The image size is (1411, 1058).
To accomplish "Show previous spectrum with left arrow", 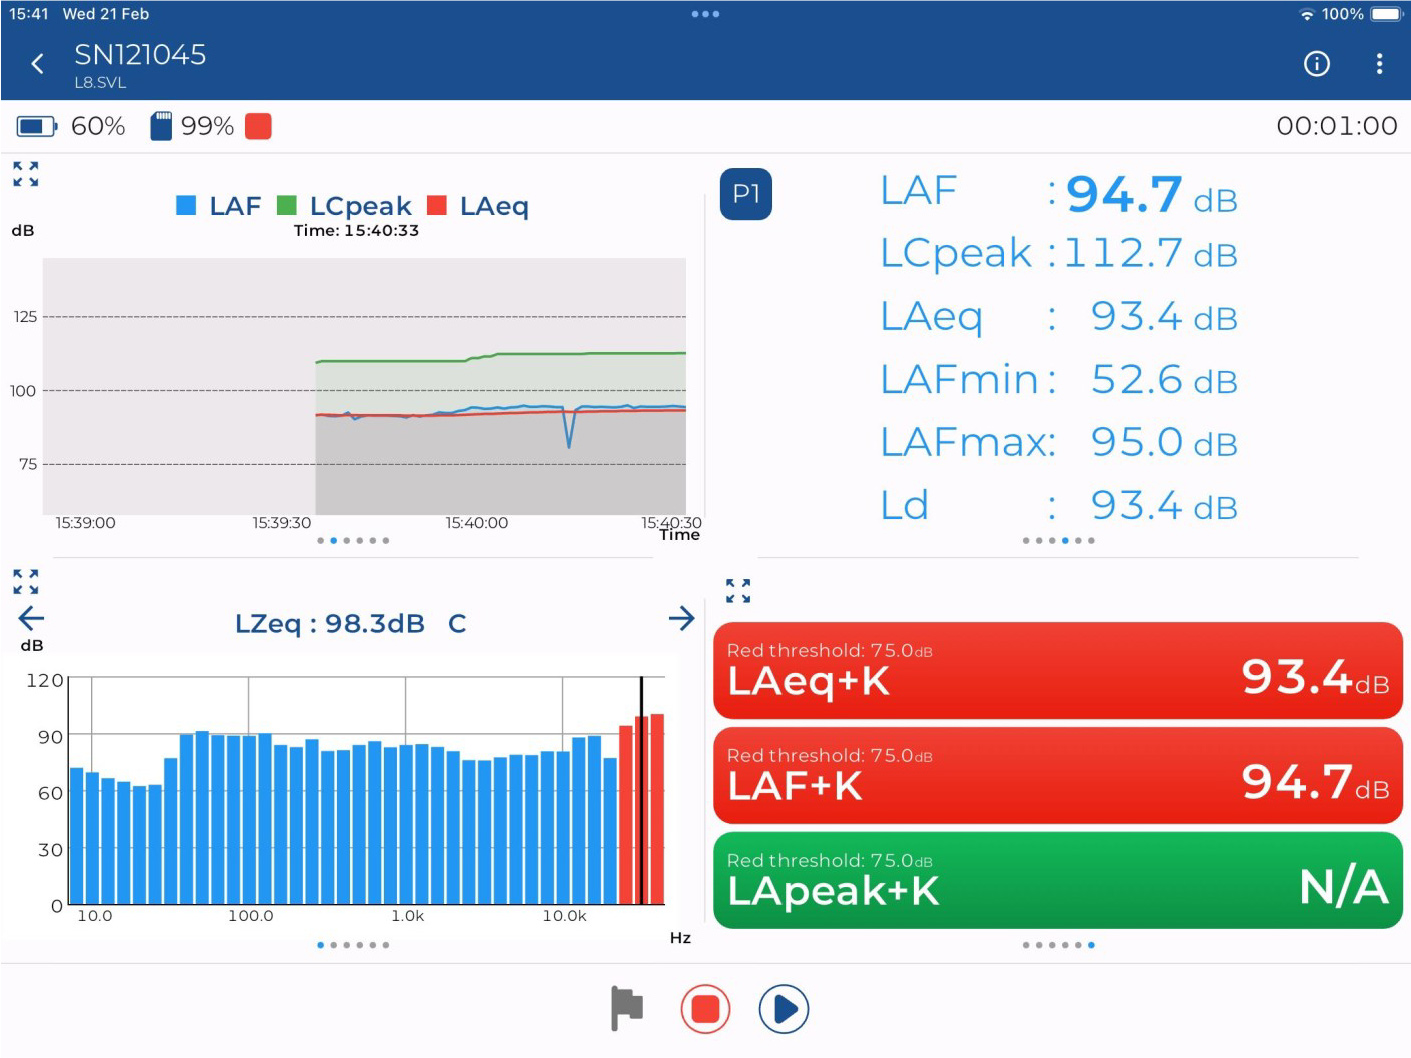I will (x=32, y=618).
